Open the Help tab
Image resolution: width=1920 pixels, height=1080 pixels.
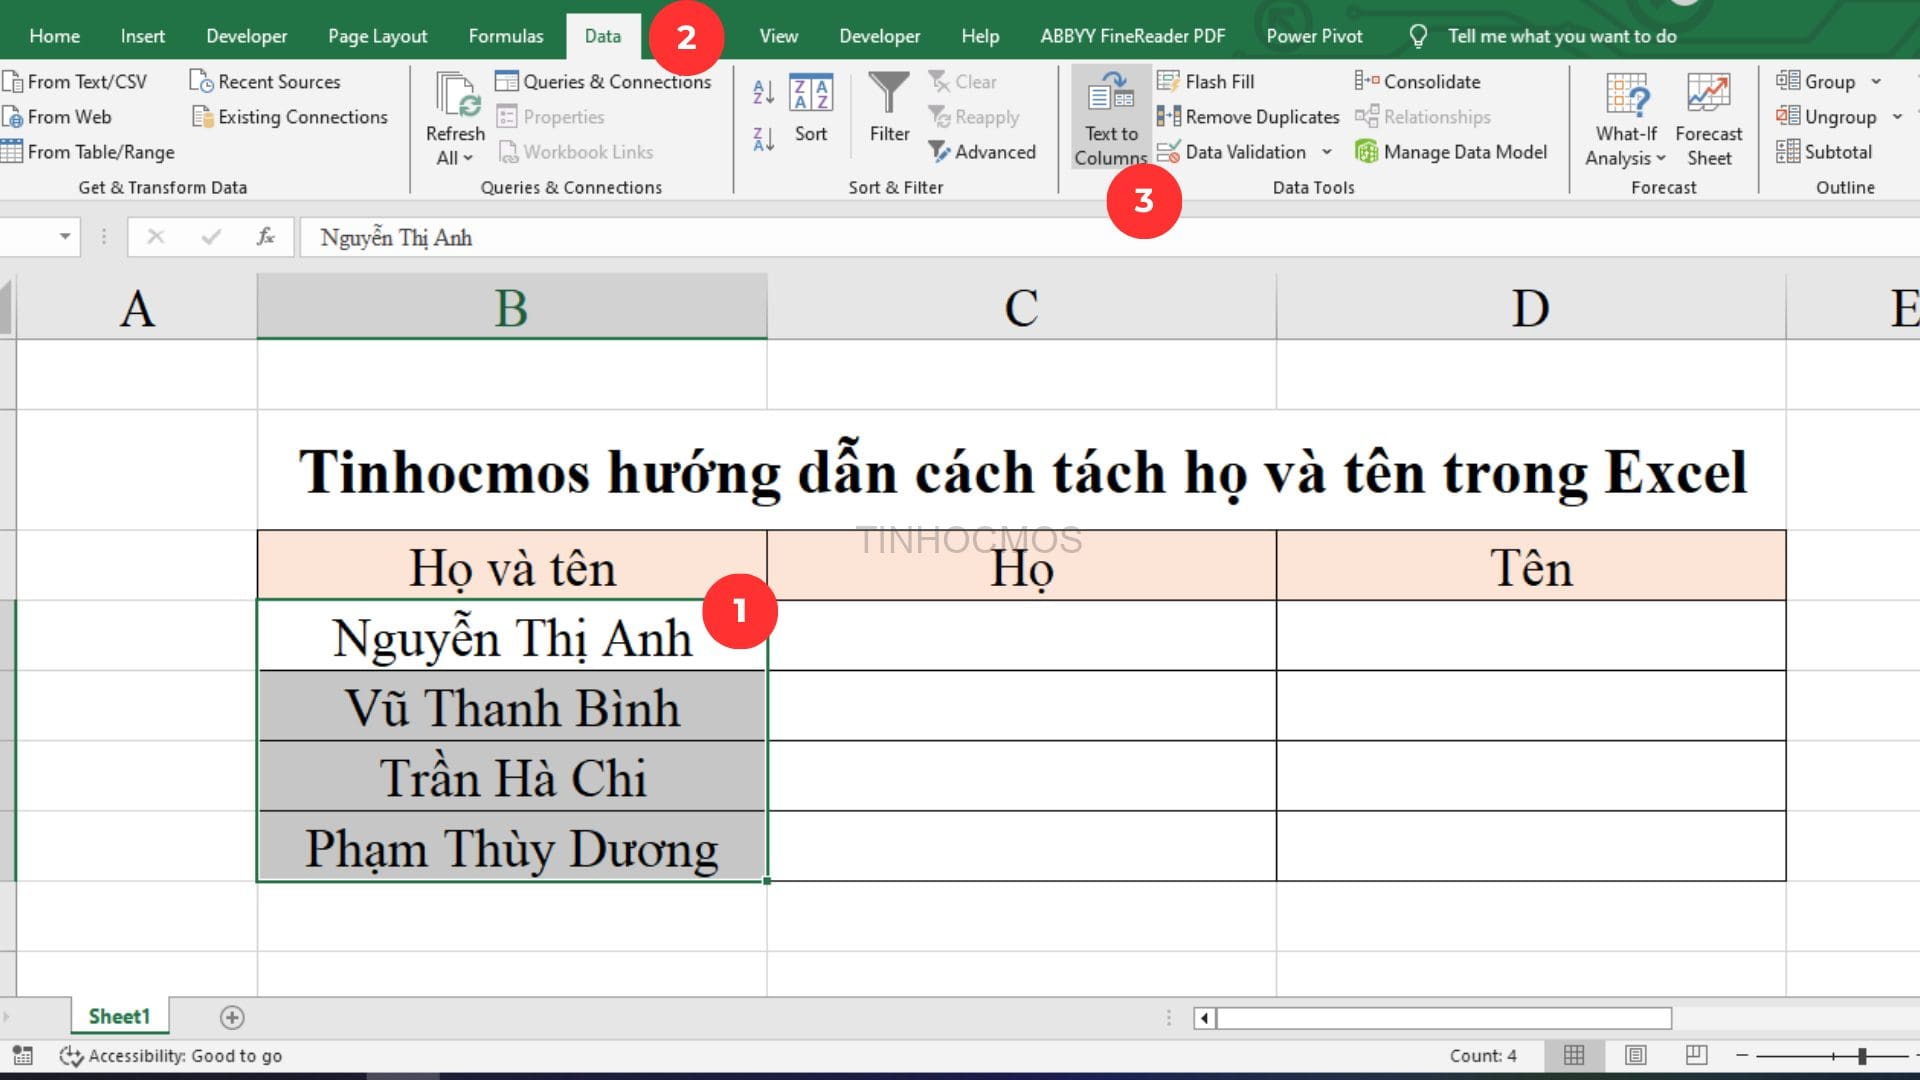pos(980,36)
